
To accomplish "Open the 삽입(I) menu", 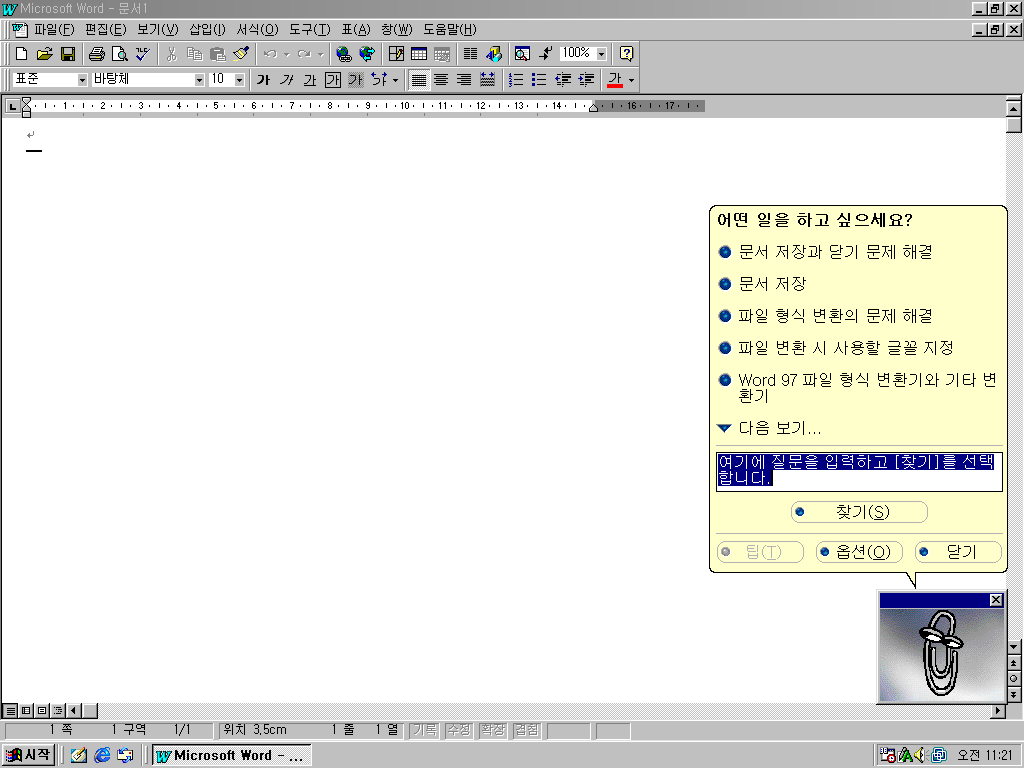I will coord(207,29).
